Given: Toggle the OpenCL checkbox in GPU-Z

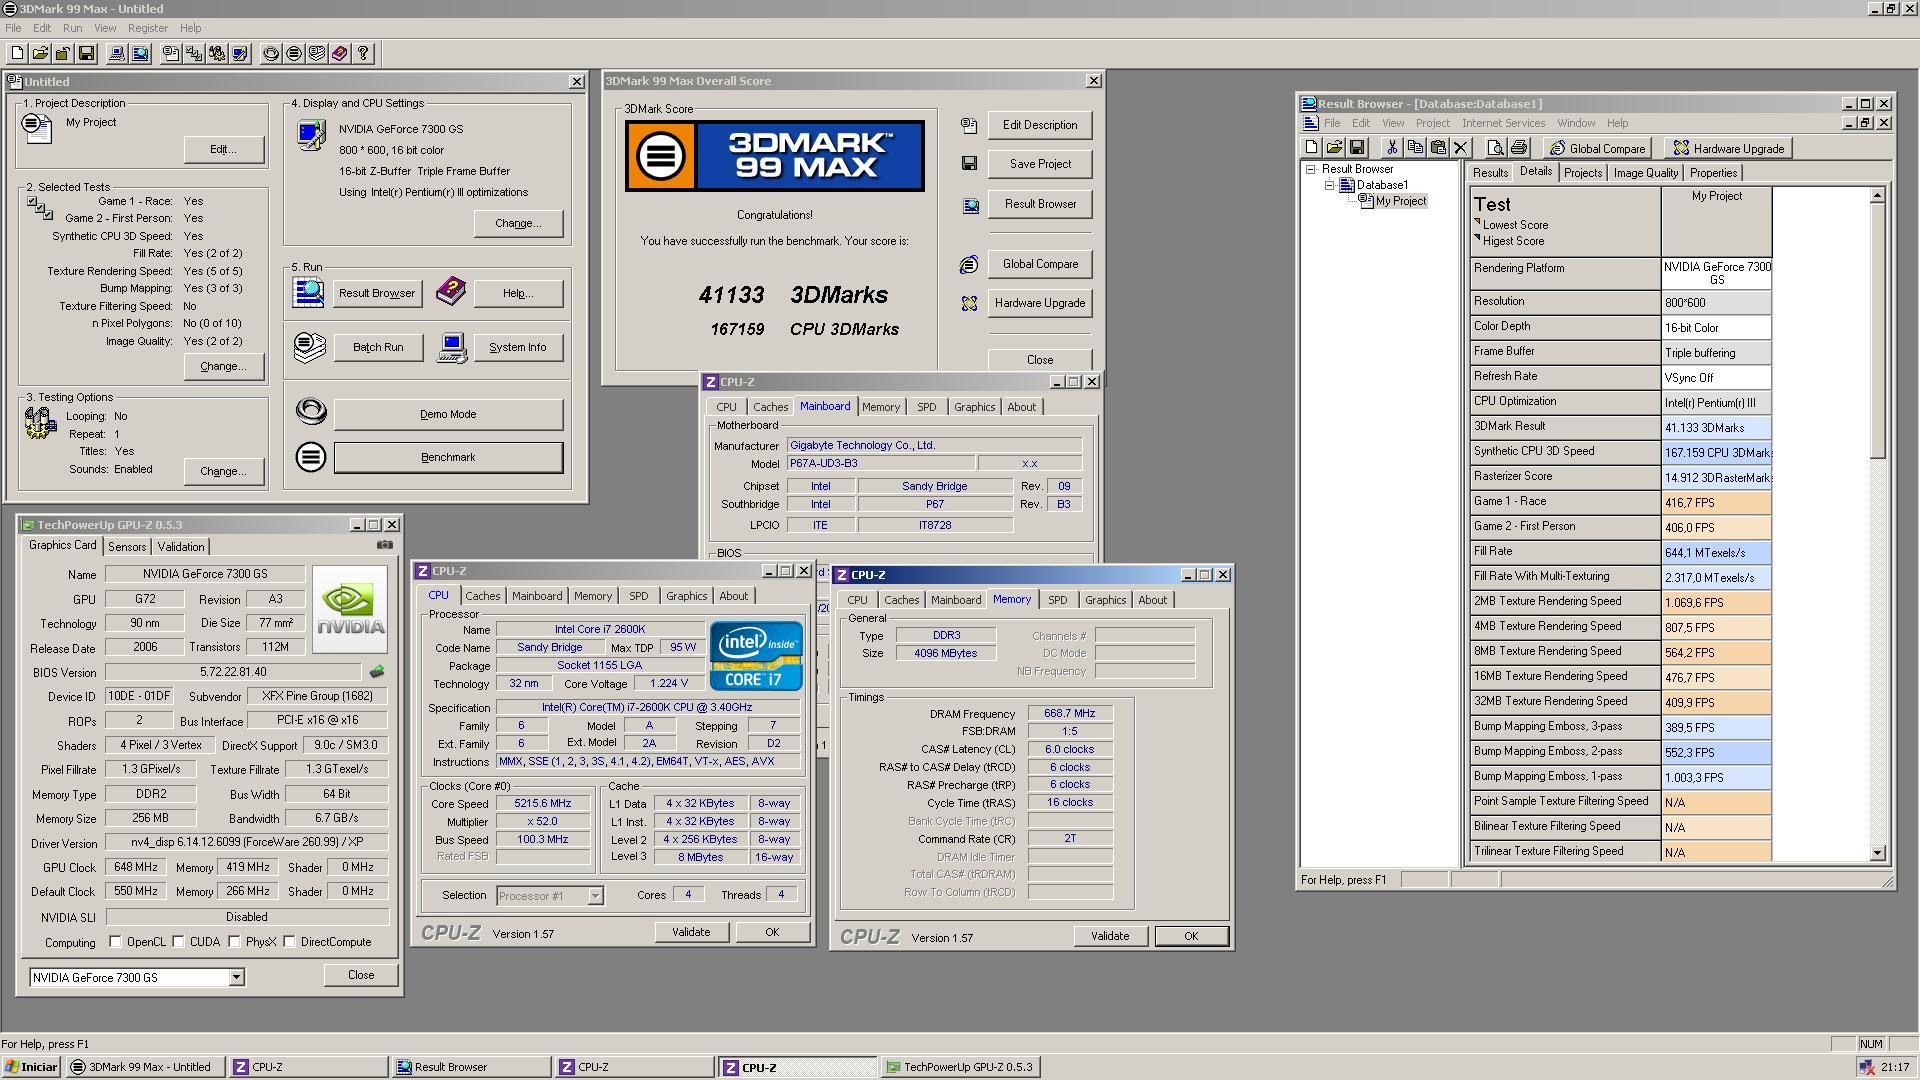Looking at the screenshot, I should pyautogui.click(x=115, y=941).
